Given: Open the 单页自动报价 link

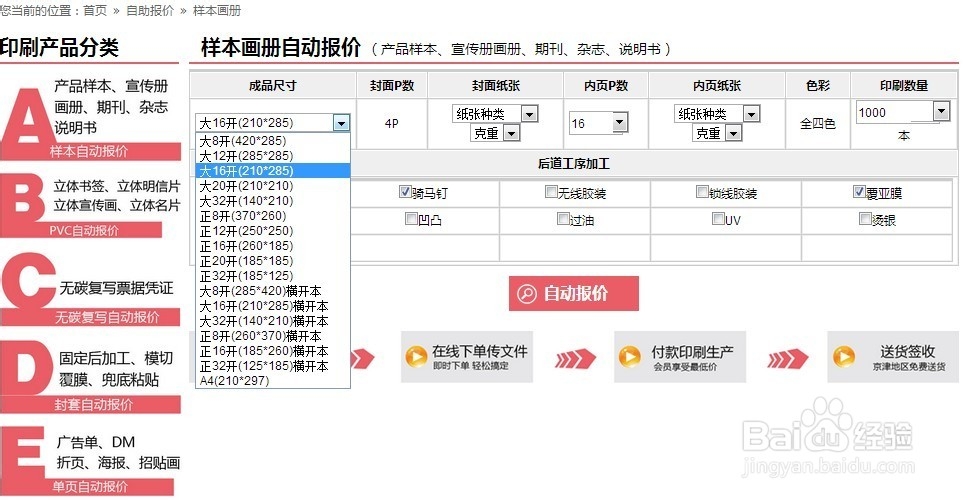Looking at the screenshot, I should [89, 486].
